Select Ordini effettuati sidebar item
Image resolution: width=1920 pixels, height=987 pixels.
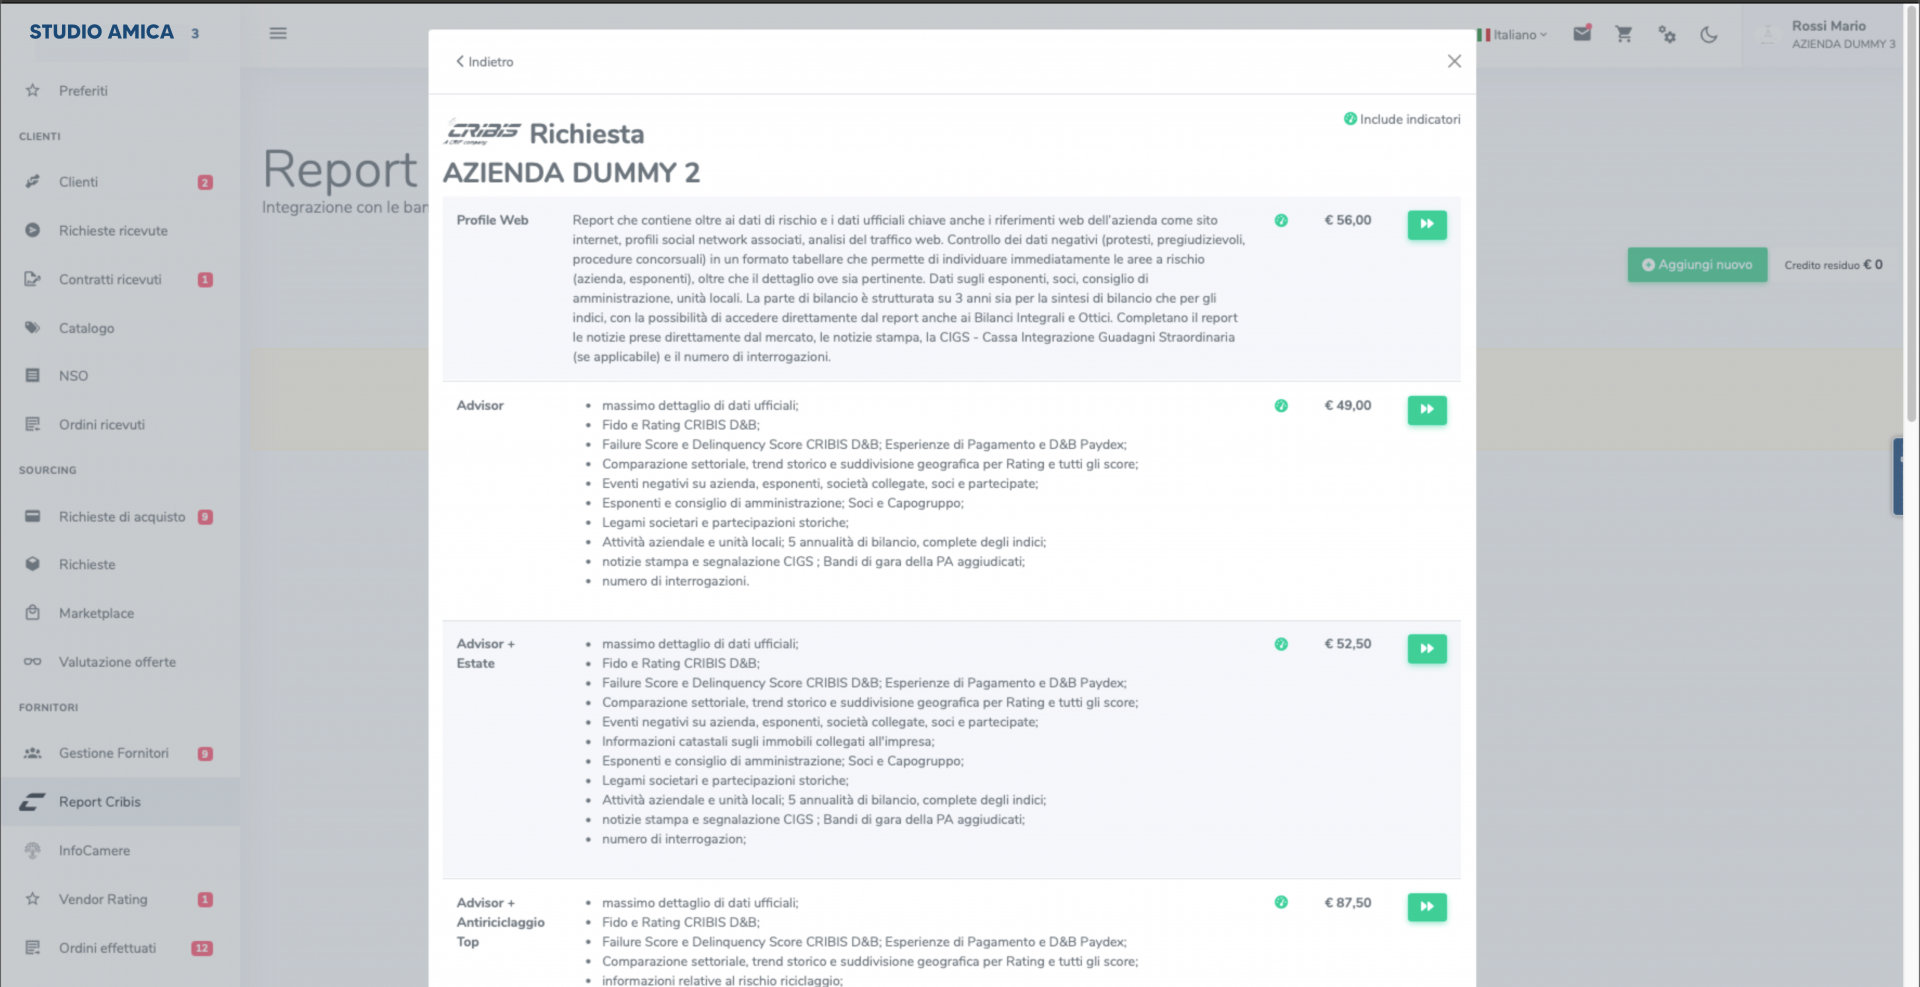tap(120, 948)
